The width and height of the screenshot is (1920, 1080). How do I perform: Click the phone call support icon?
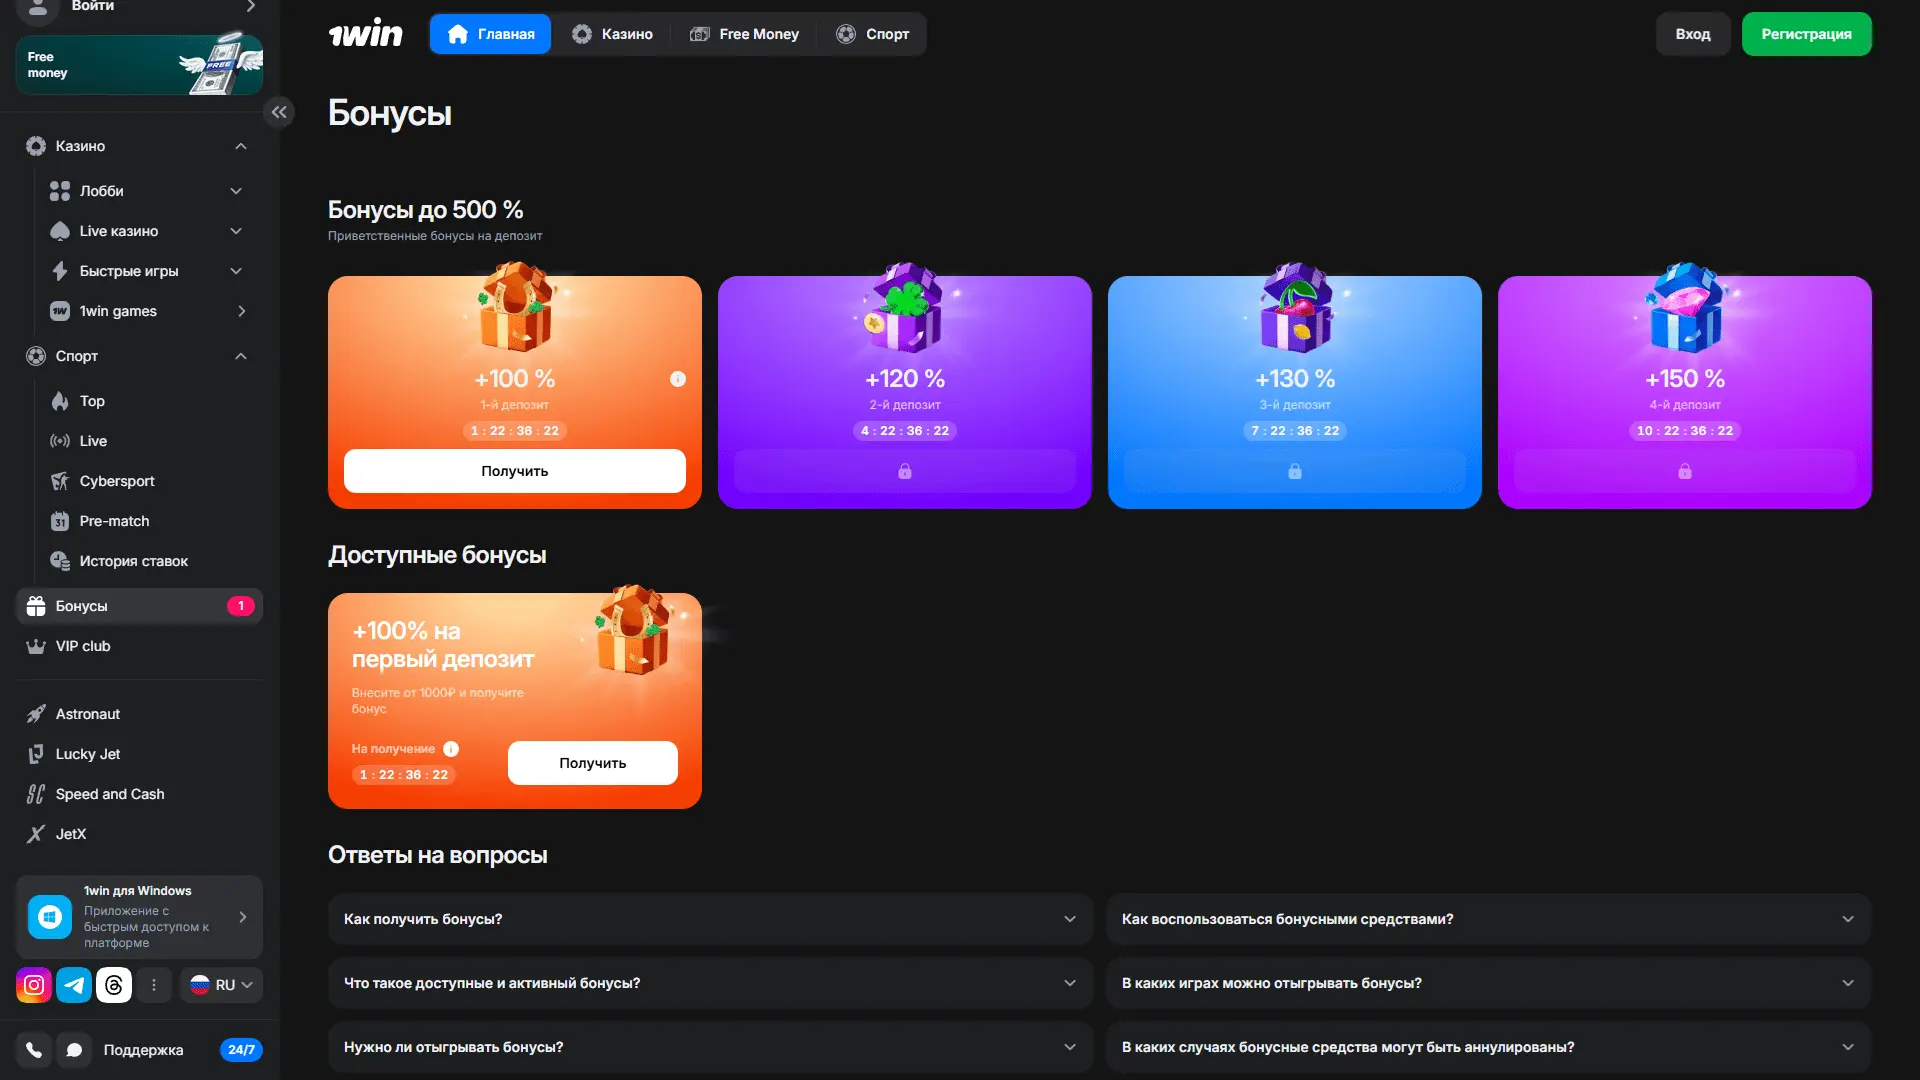tap(34, 1050)
